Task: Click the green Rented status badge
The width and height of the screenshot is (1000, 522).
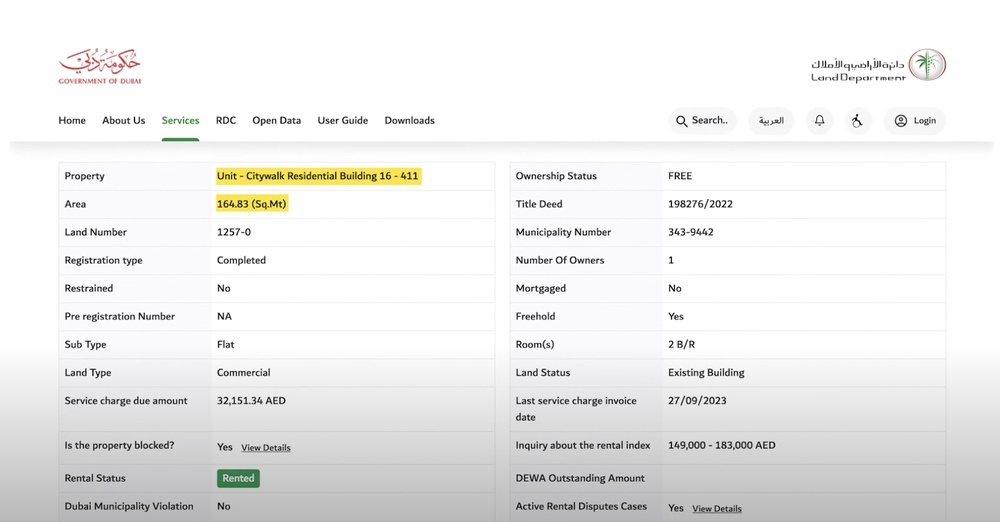Action: pyautogui.click(x=238, y=478)
